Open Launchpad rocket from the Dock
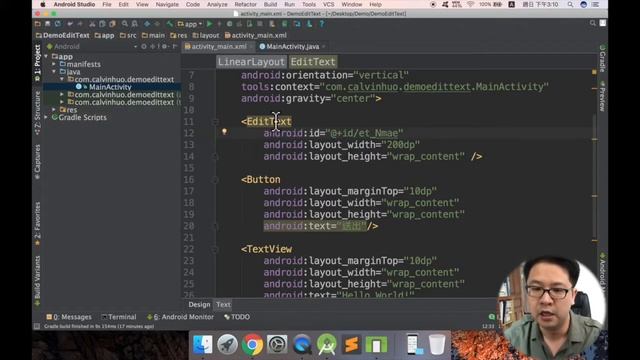Screen dimensions: 640x360 (227, 344)
